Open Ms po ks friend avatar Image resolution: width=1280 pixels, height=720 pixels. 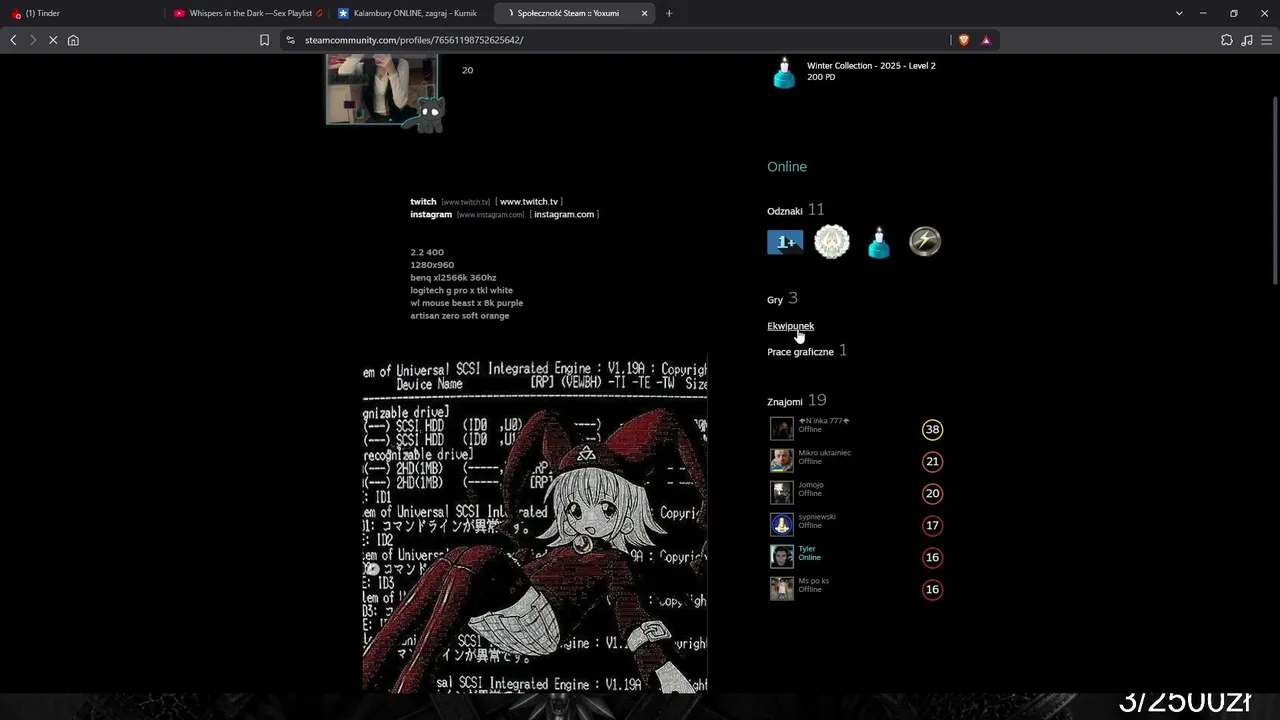coord(782,589)
